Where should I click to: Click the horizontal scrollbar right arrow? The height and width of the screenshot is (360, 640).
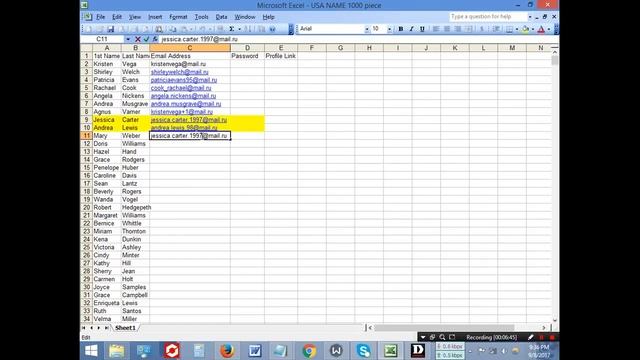point(544,328)
